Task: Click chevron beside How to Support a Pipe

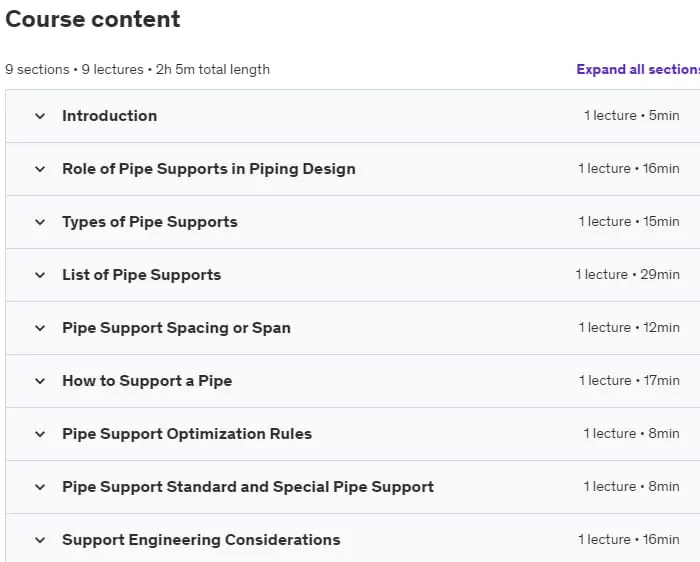Action: tap(40, 381)
